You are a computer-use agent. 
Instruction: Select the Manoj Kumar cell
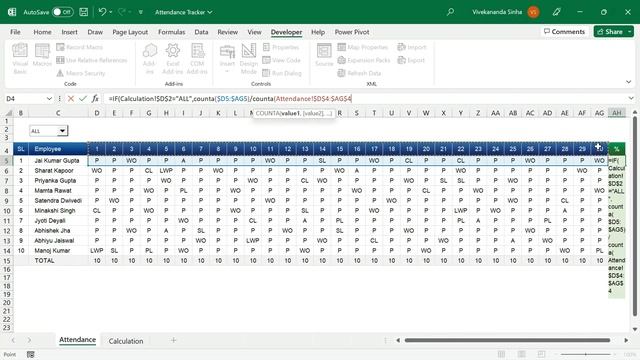point(58,250)
